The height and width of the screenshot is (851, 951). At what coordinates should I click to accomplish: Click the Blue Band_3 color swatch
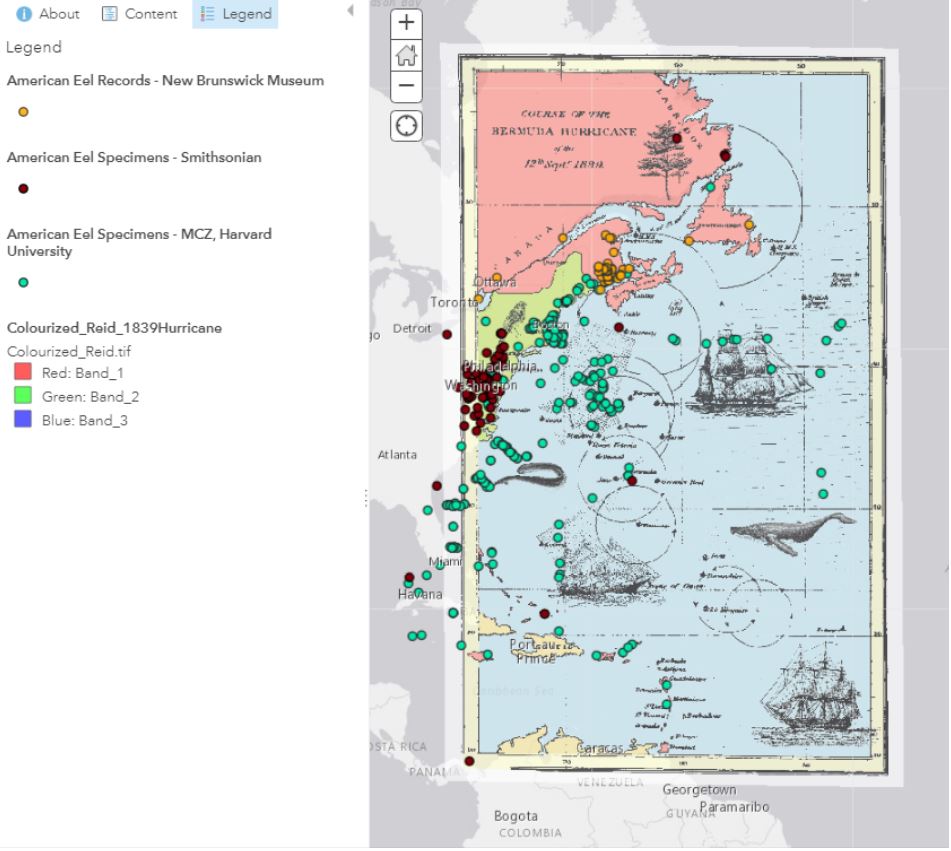coord(23,420)
